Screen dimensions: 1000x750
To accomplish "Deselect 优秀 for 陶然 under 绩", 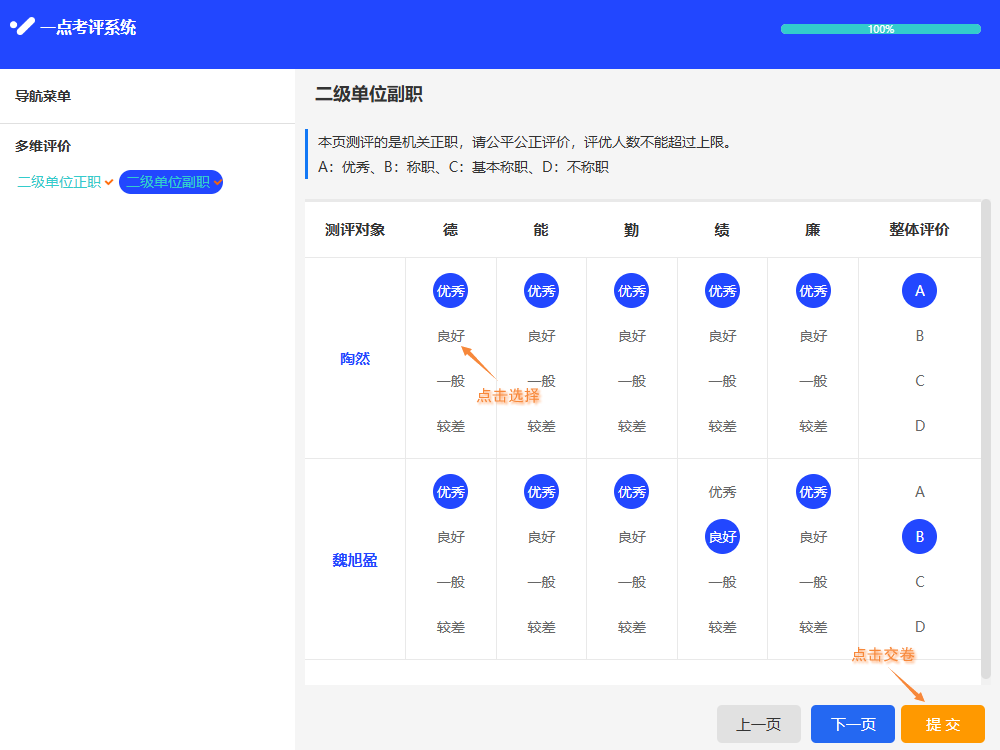I will point(722,291).
